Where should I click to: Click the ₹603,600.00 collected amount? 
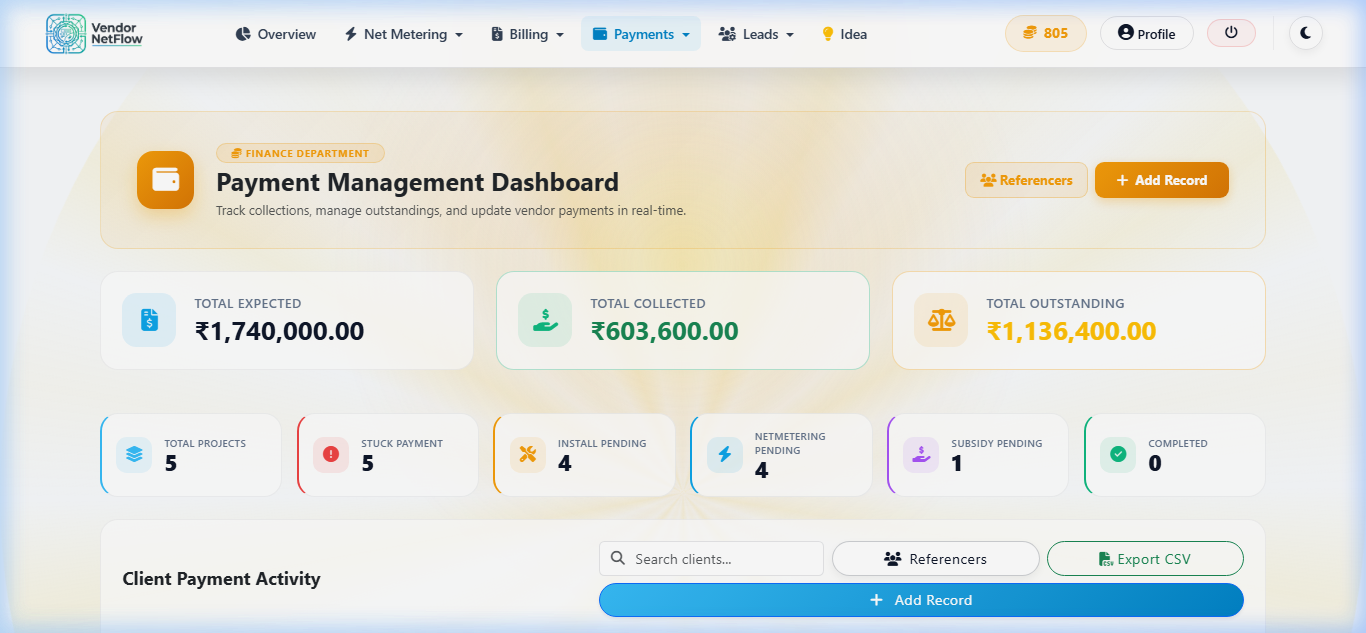(664, 331)
